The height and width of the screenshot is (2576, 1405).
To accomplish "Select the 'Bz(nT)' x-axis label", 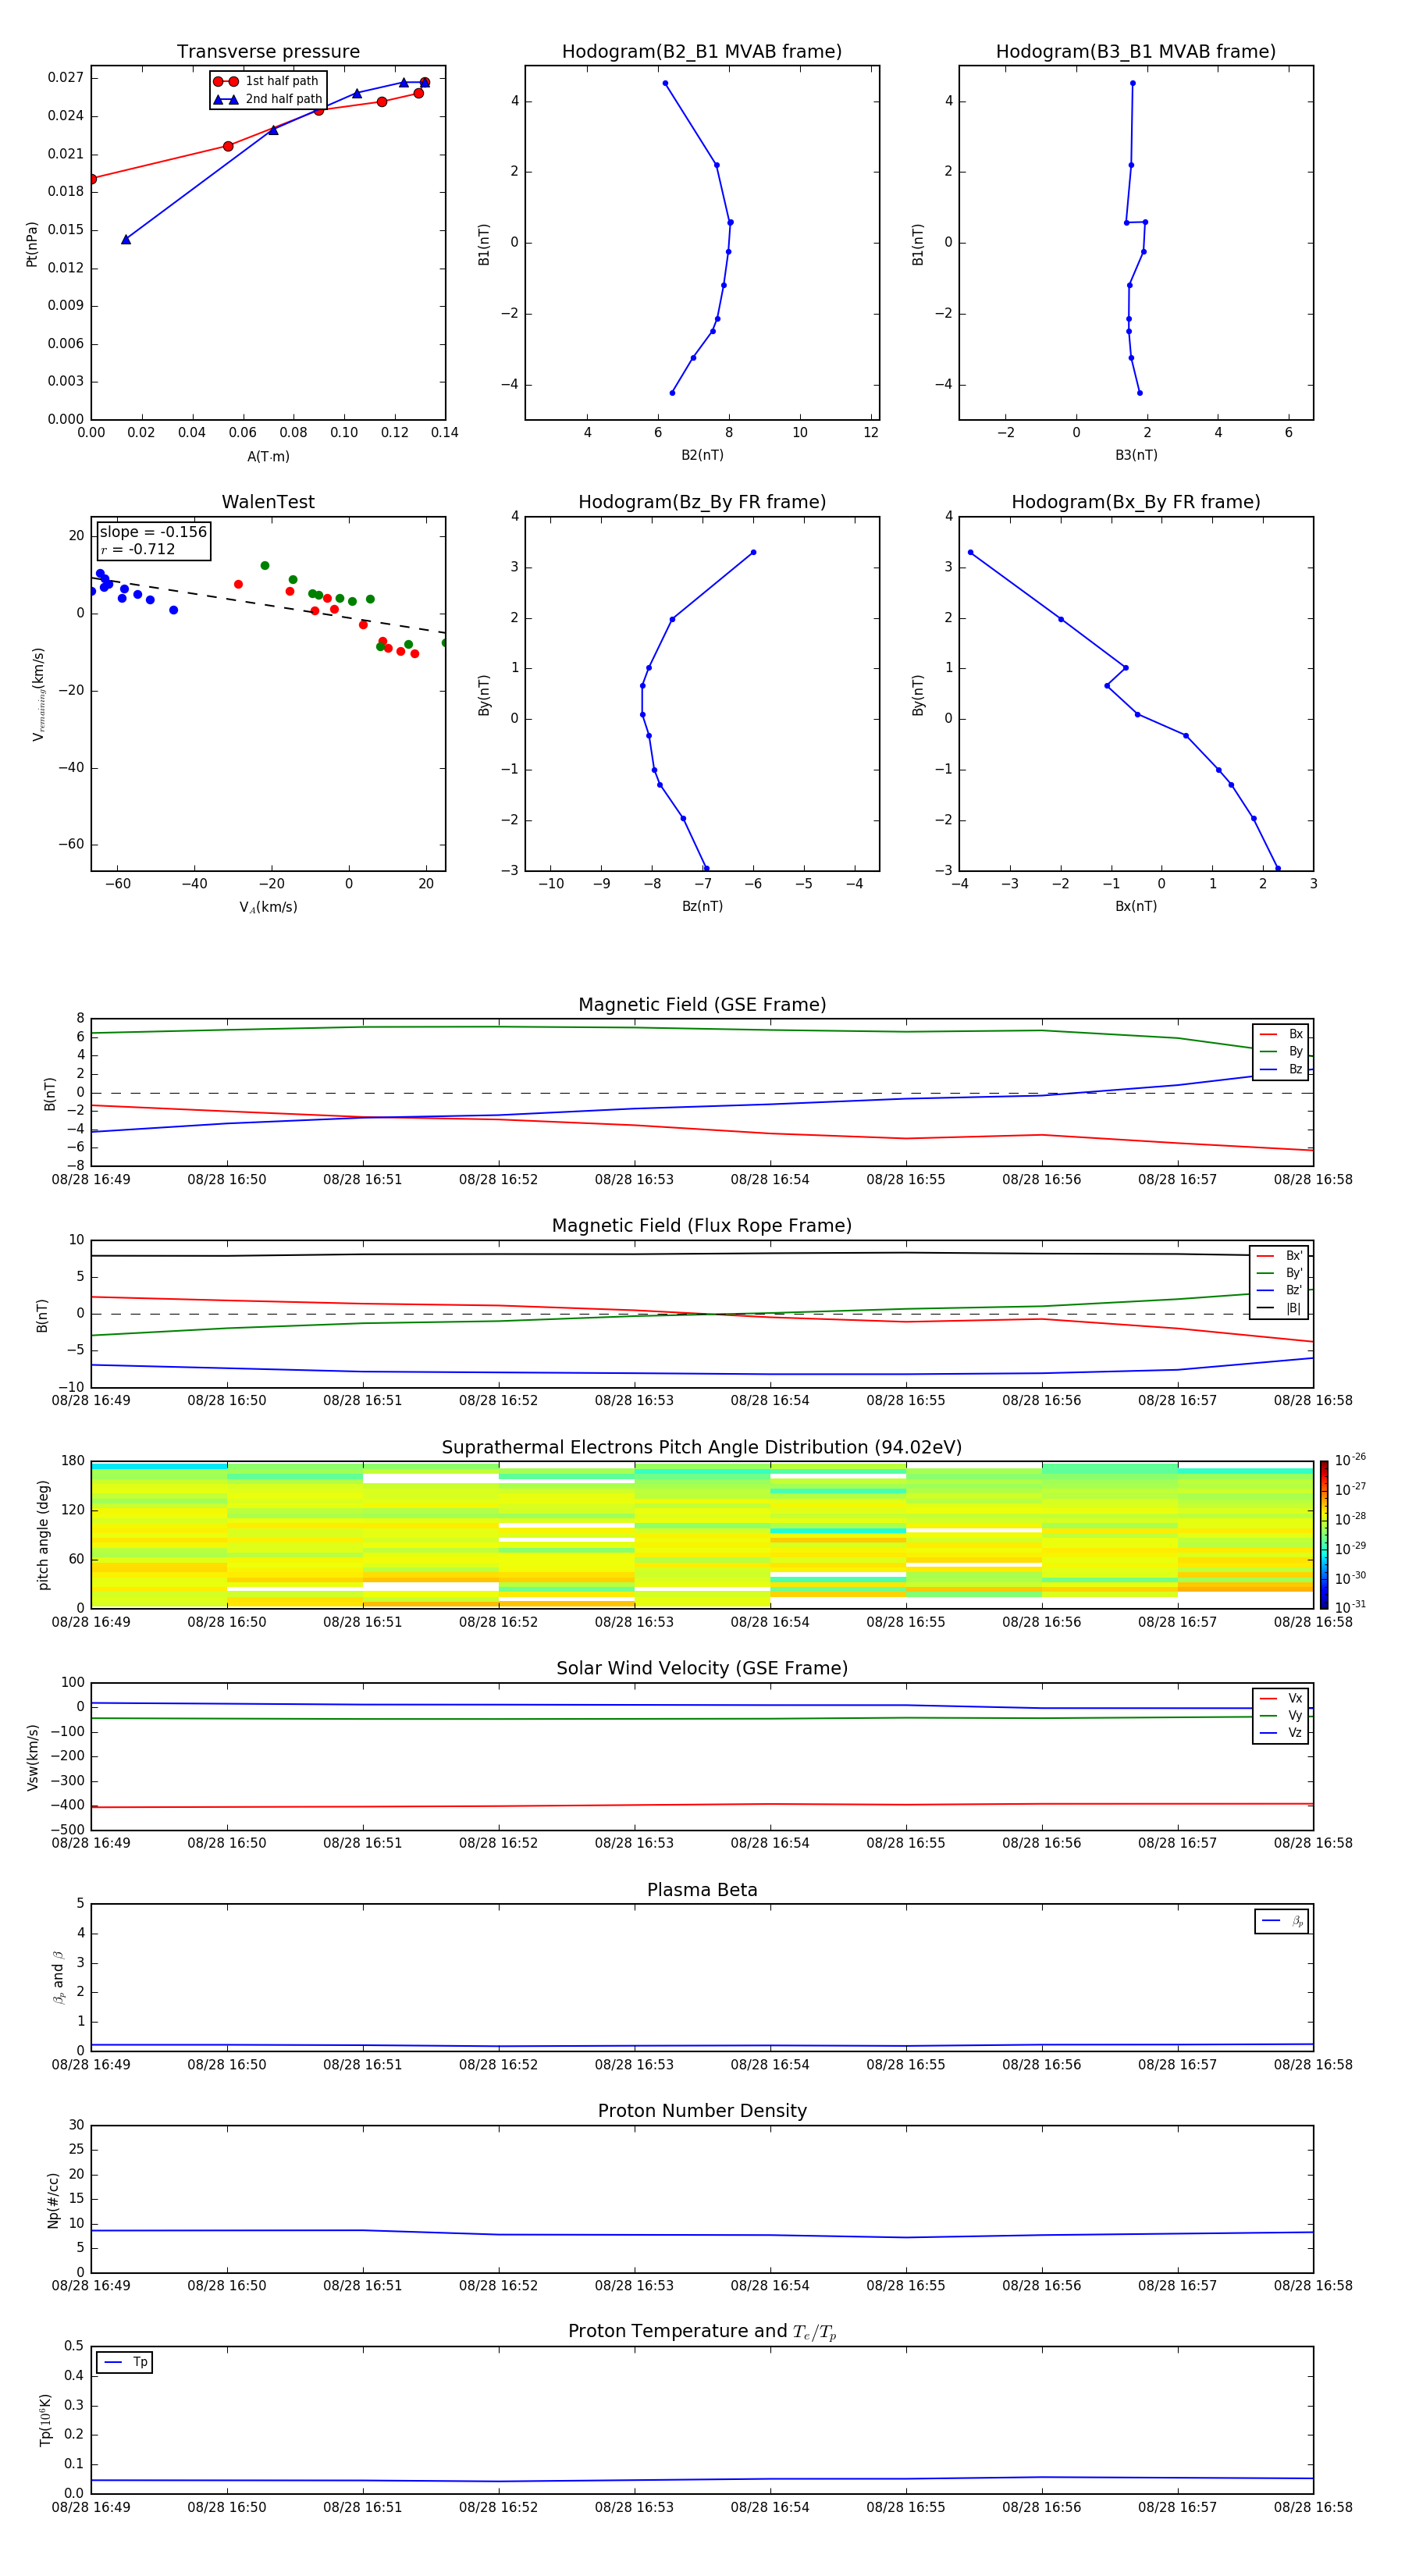I will 702,906.
